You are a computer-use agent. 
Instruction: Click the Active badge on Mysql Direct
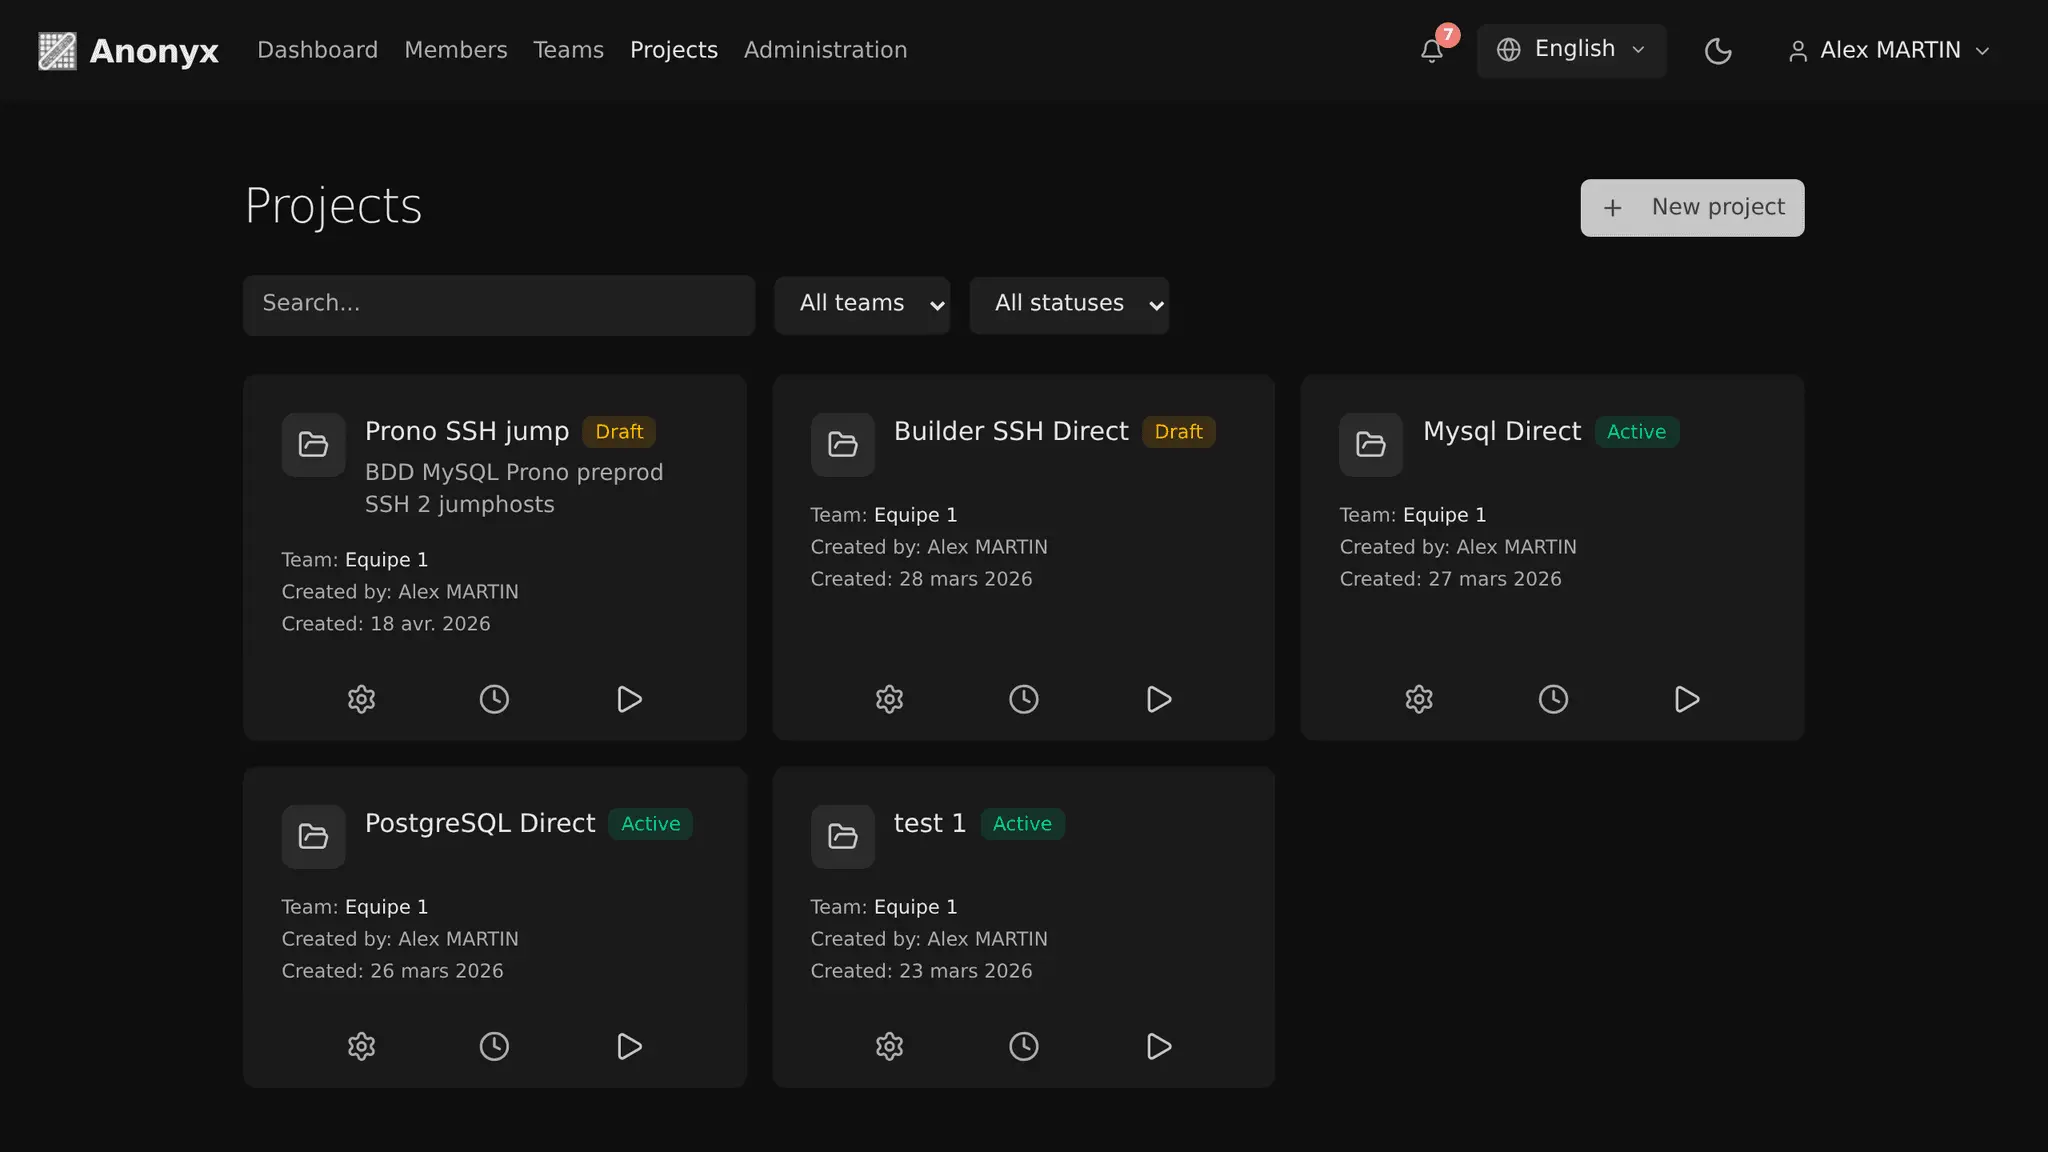[x=1636, y=432]
